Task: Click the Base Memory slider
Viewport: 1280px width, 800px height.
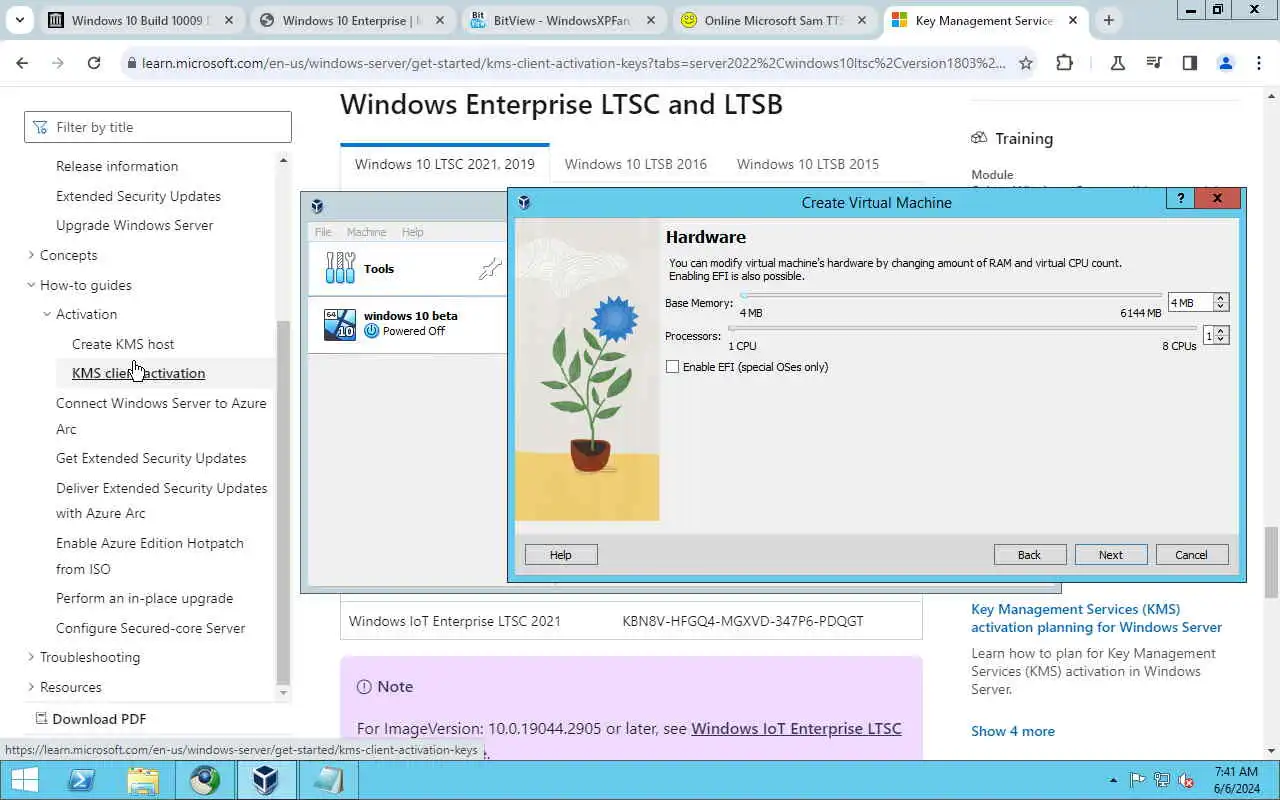Action: click(x=951, y=295)
